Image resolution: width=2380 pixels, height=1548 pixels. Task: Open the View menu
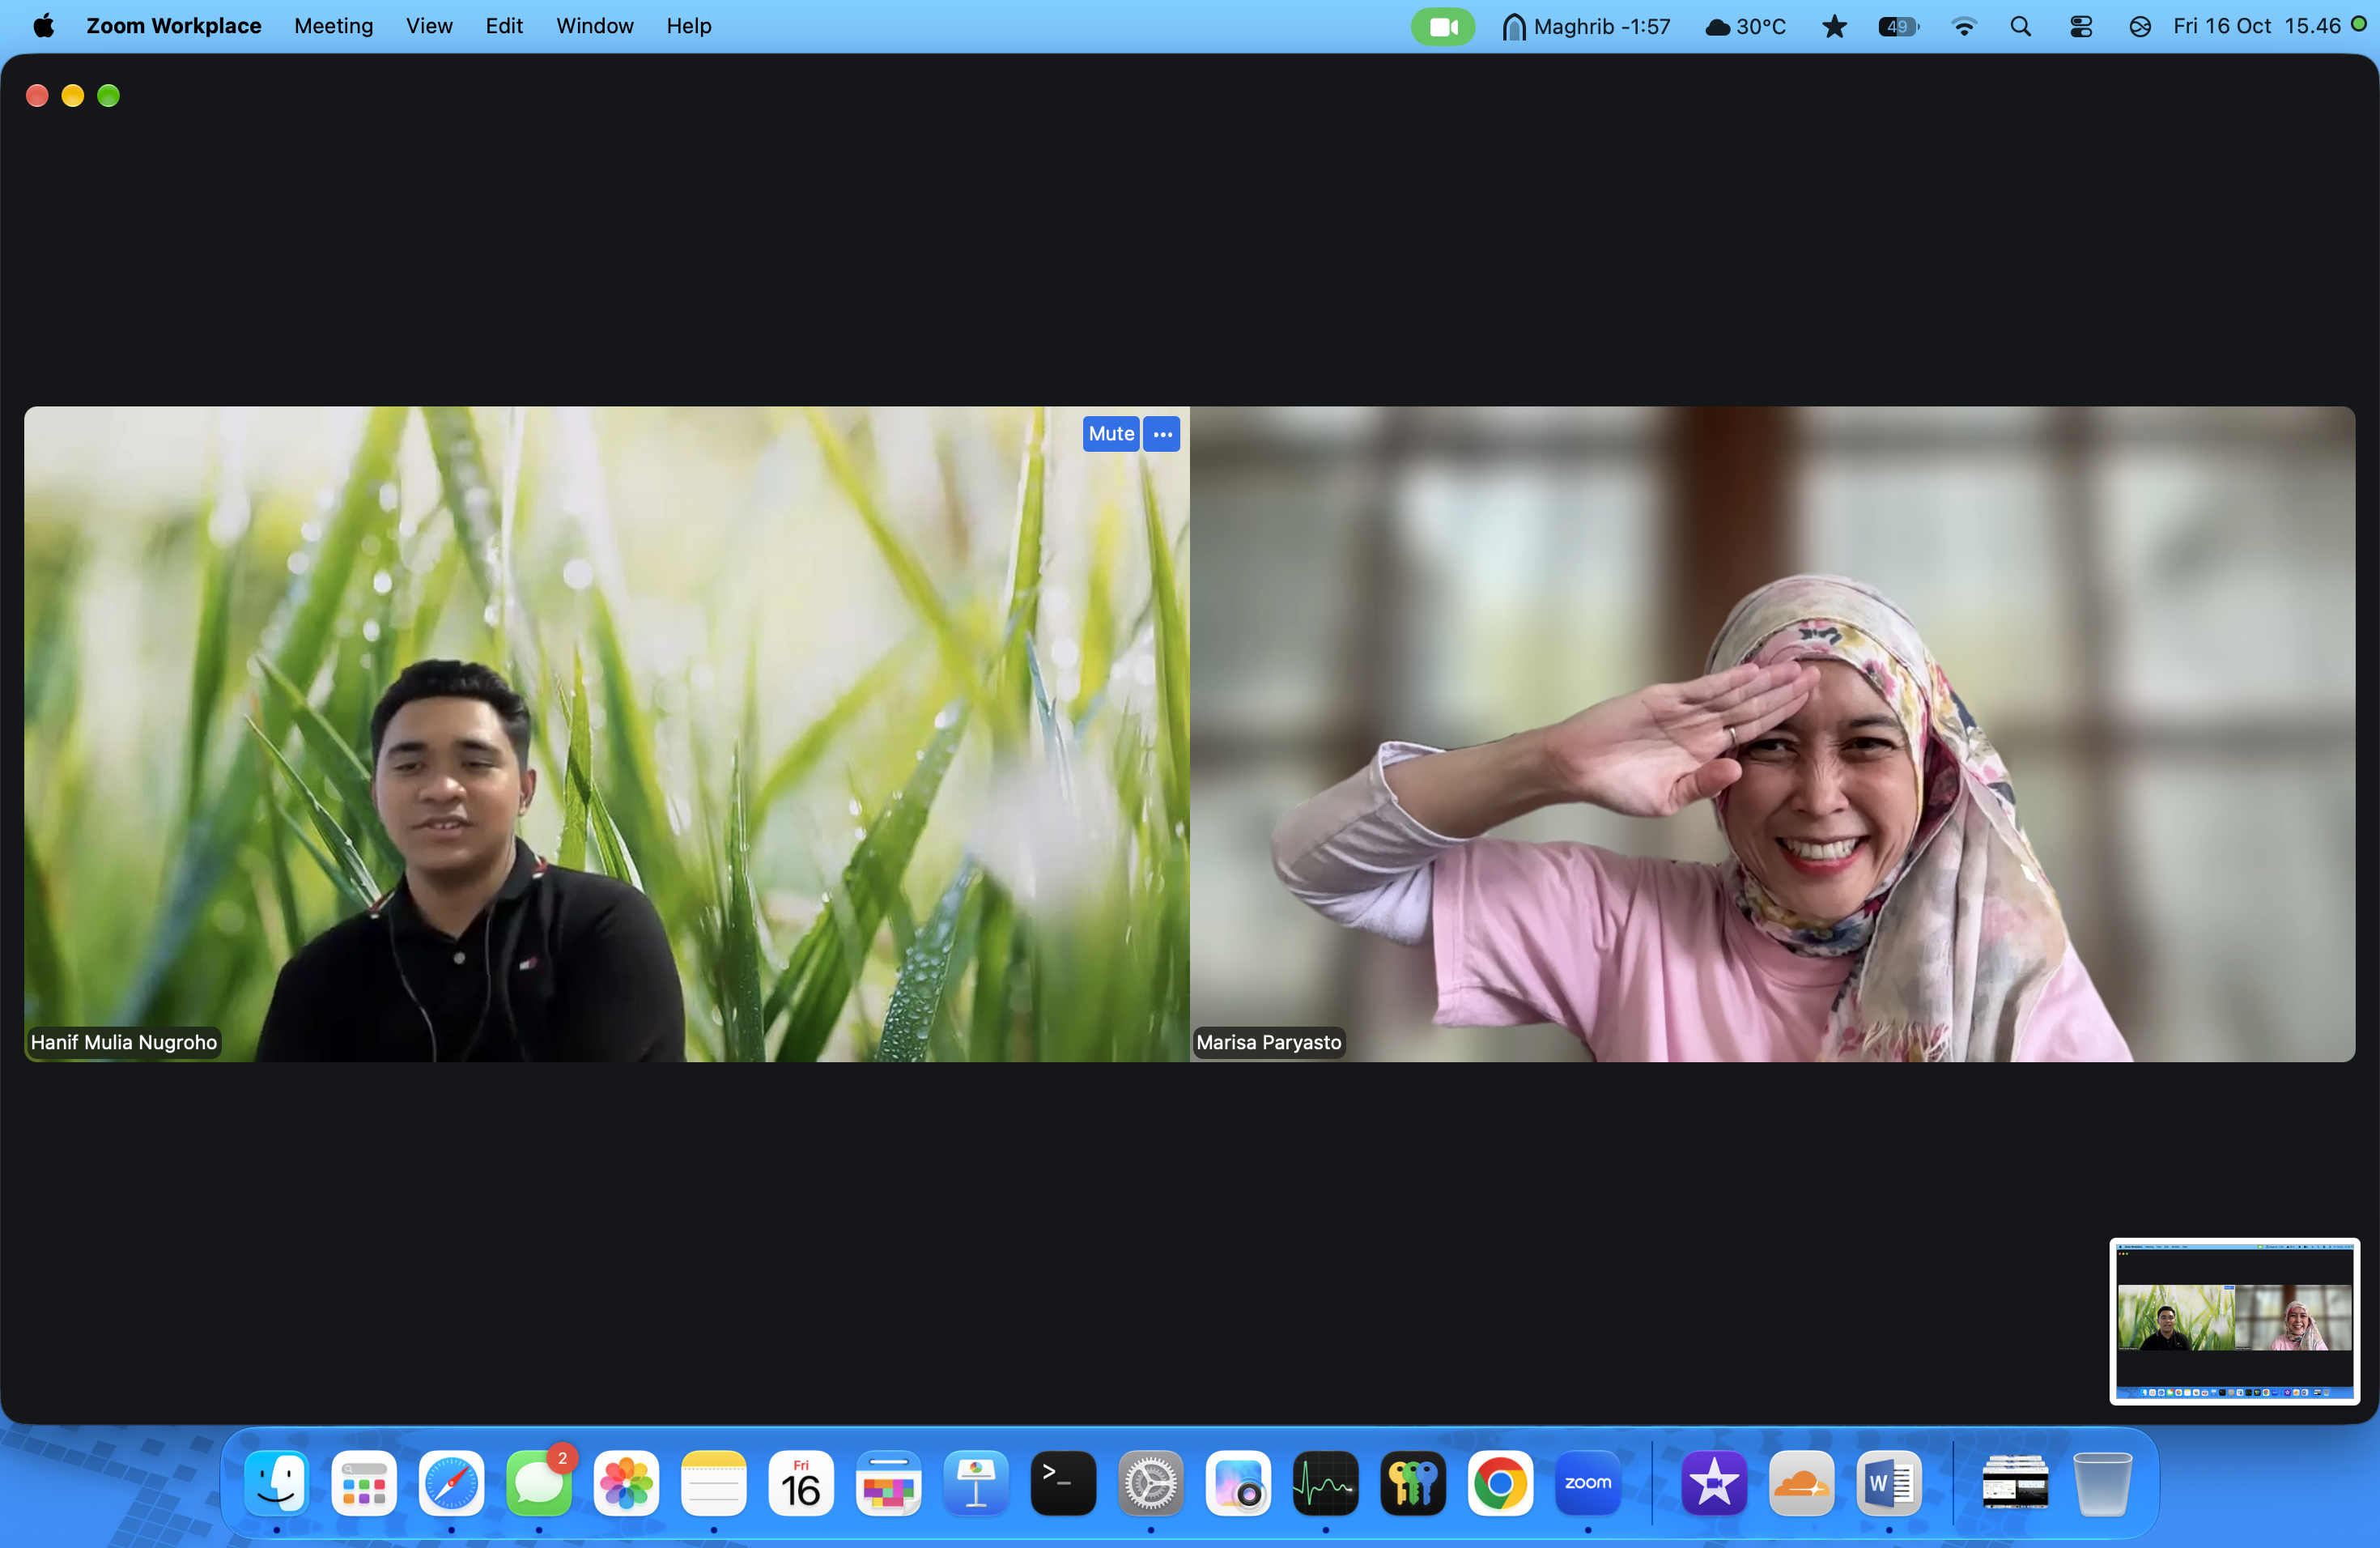click(429, 26)
